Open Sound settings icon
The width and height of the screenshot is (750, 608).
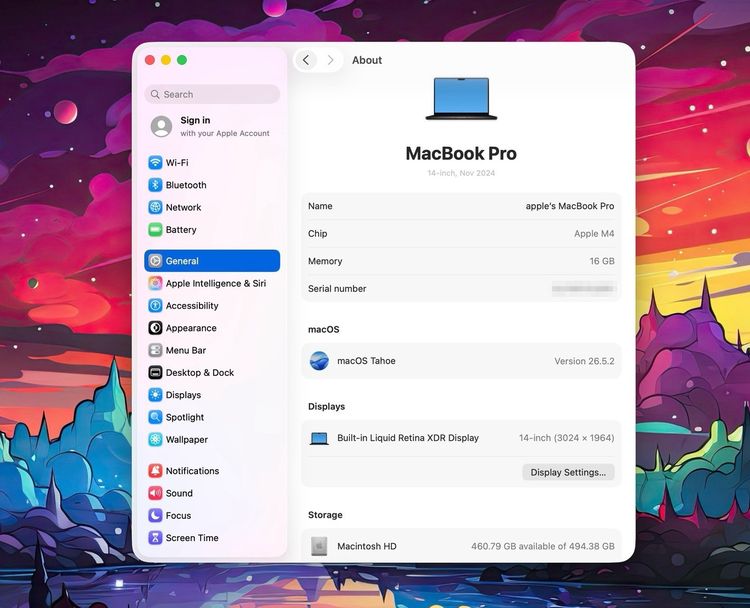(155, 493)
